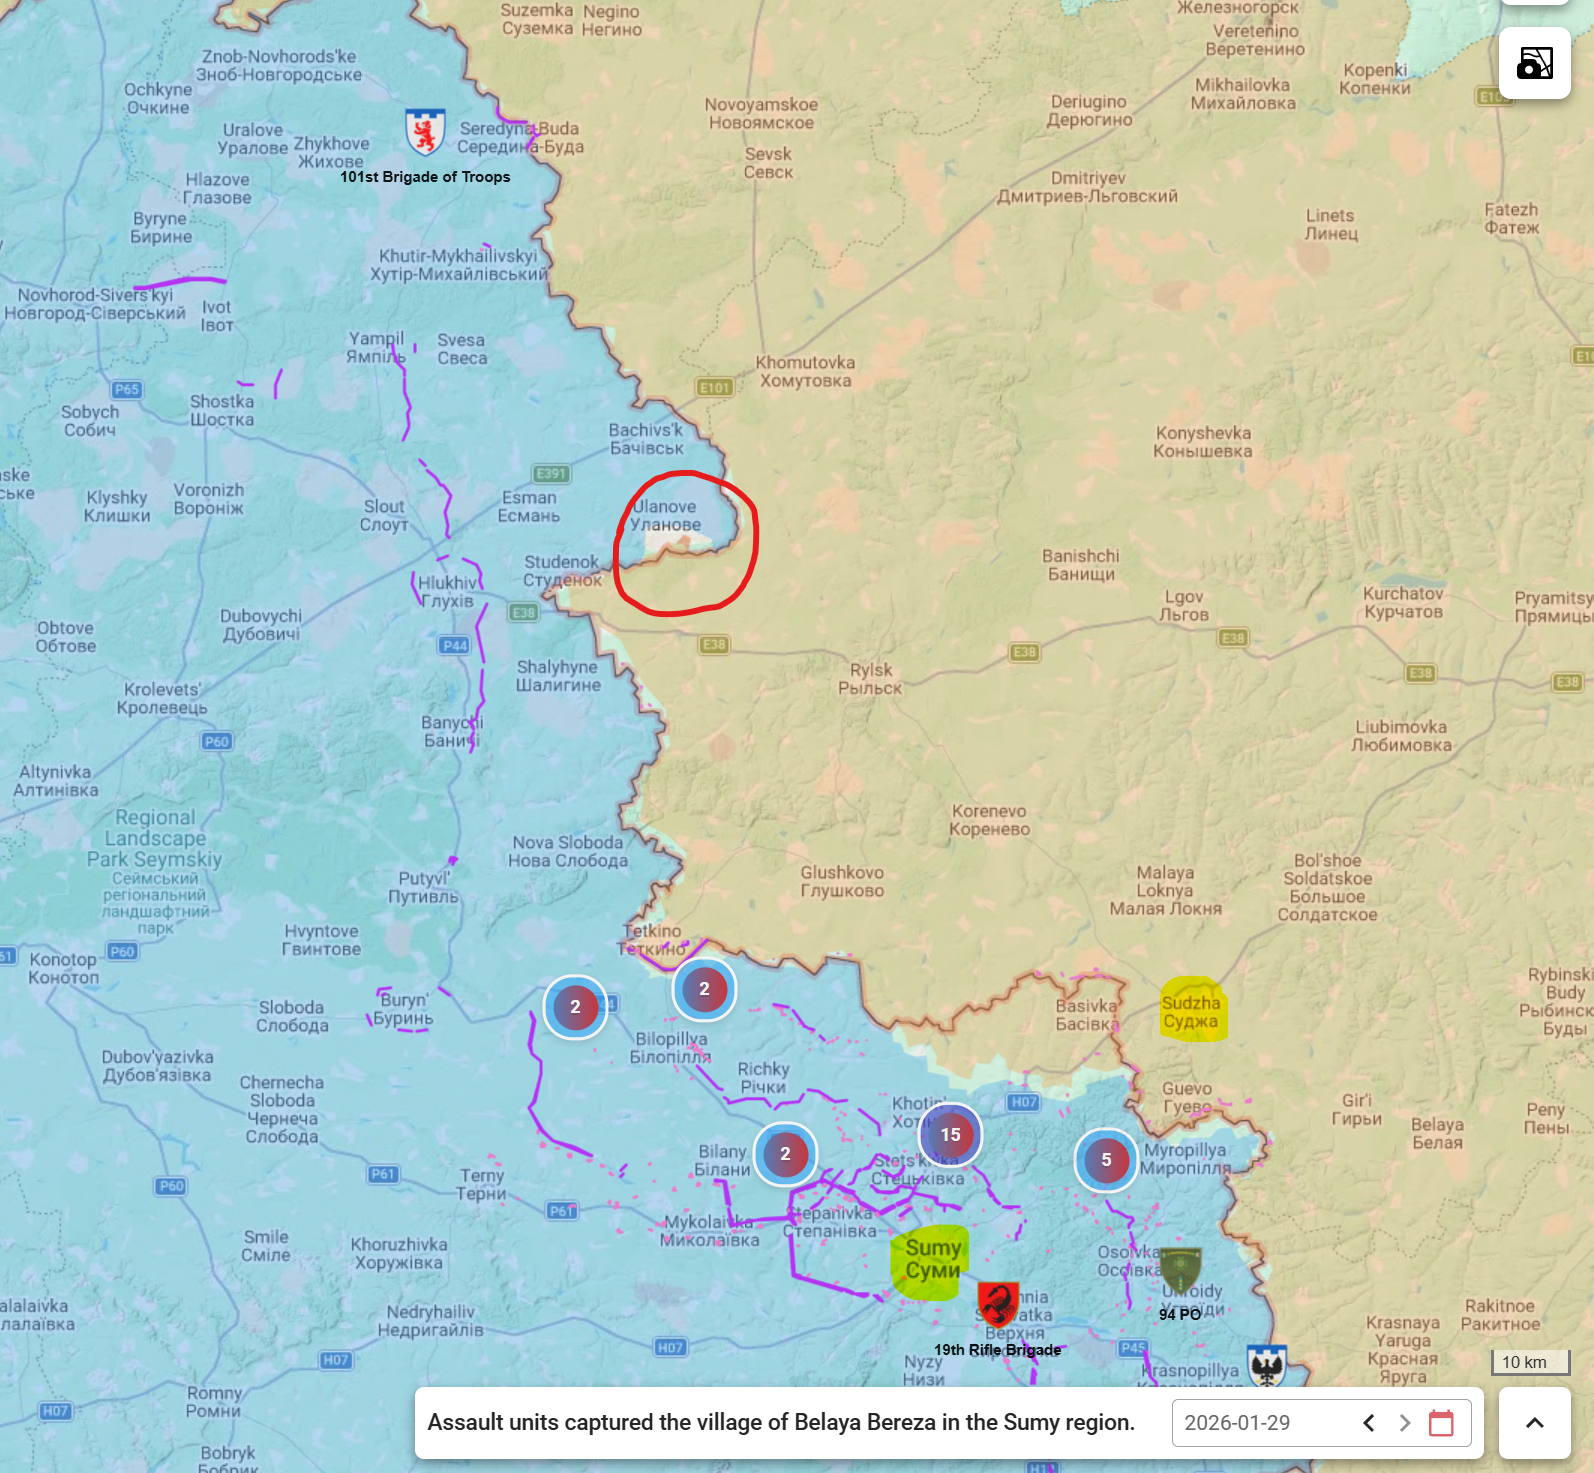Image resolution: width=1594 pixels, height=1473 pixels.
Task: Click the Buryn' town label
Action: coord(403,1009)
